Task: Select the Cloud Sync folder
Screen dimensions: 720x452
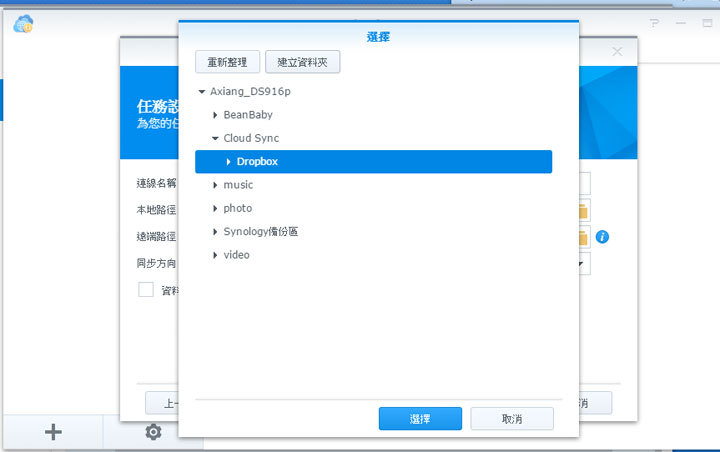Action: [251, 138]
